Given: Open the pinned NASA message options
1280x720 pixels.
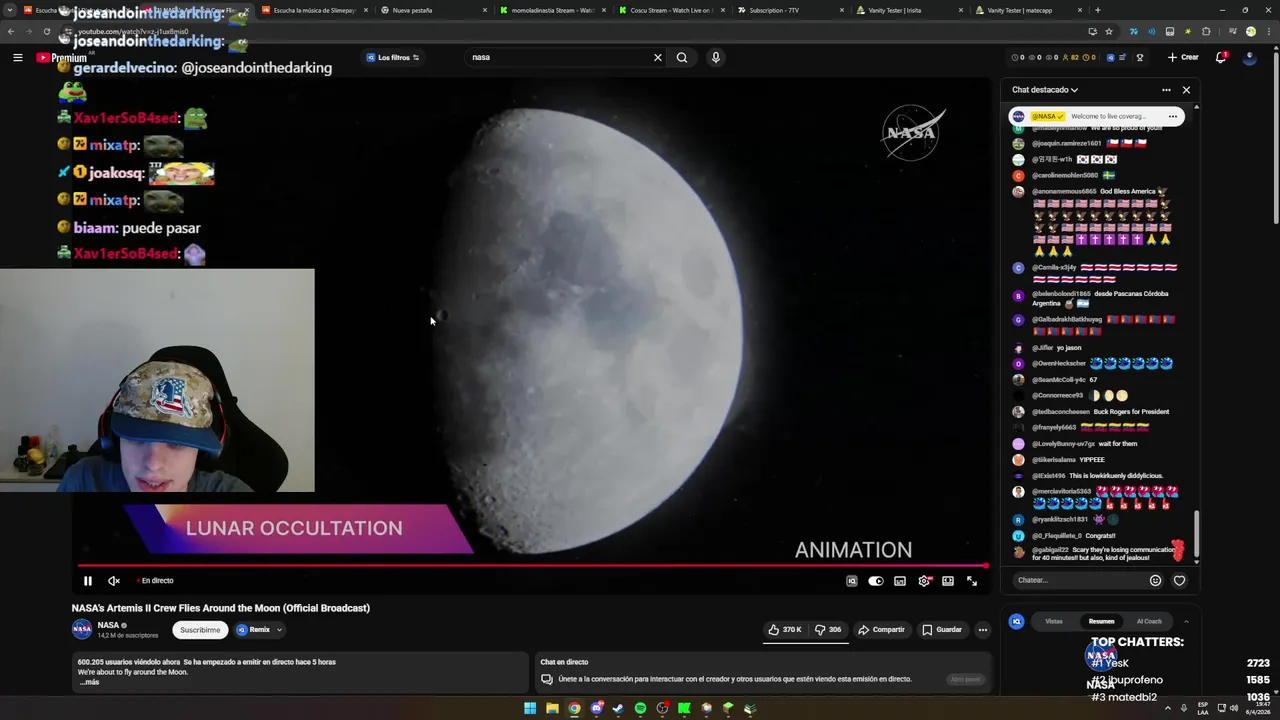Looking at the screenshot, I should pos(1173,116).
